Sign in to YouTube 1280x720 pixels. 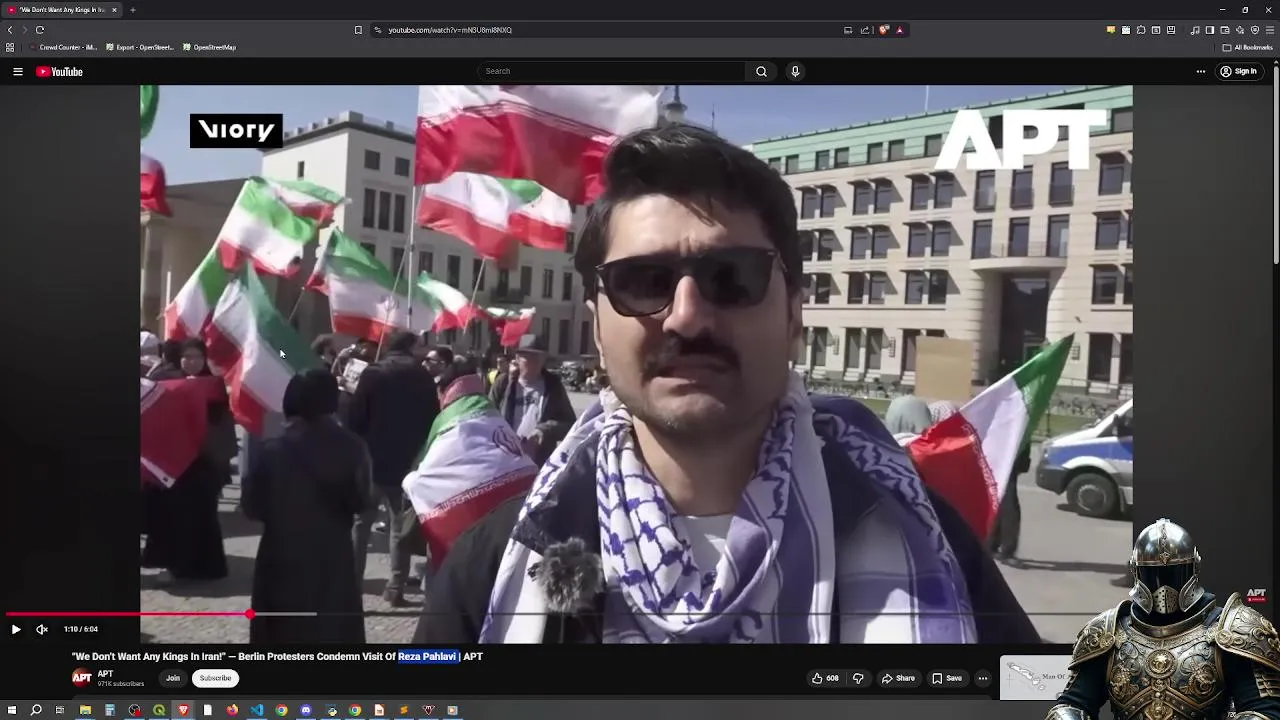(x=1238, y=71)
